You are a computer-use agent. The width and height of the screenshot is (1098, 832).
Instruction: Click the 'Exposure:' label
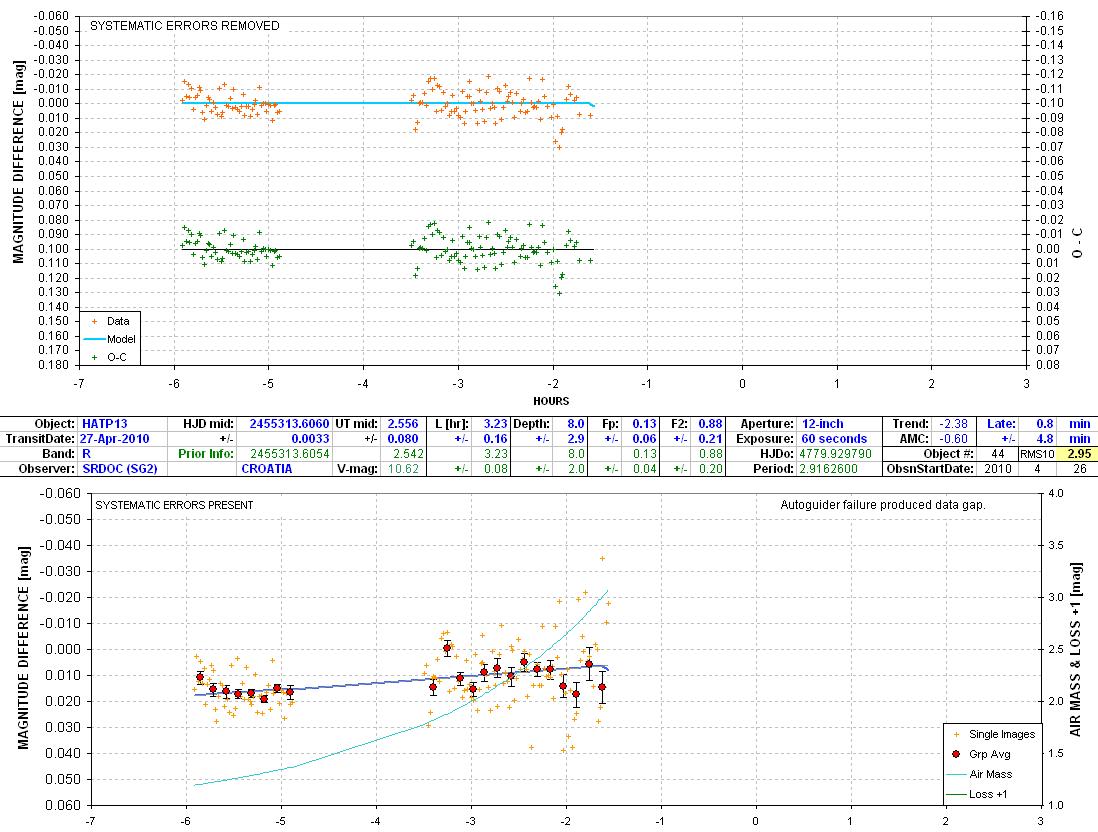click(x=765, y=439)
